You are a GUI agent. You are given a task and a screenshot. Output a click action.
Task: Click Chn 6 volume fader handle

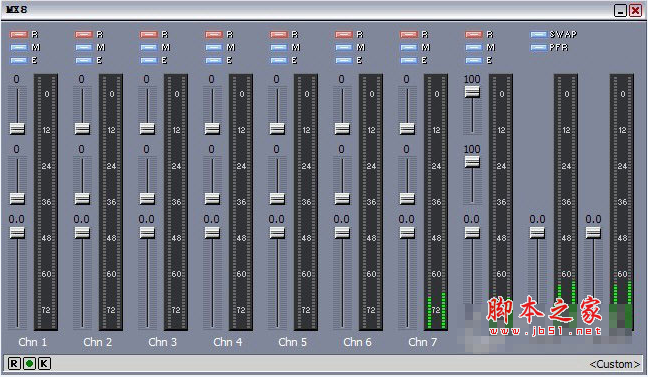pos(342,233)
